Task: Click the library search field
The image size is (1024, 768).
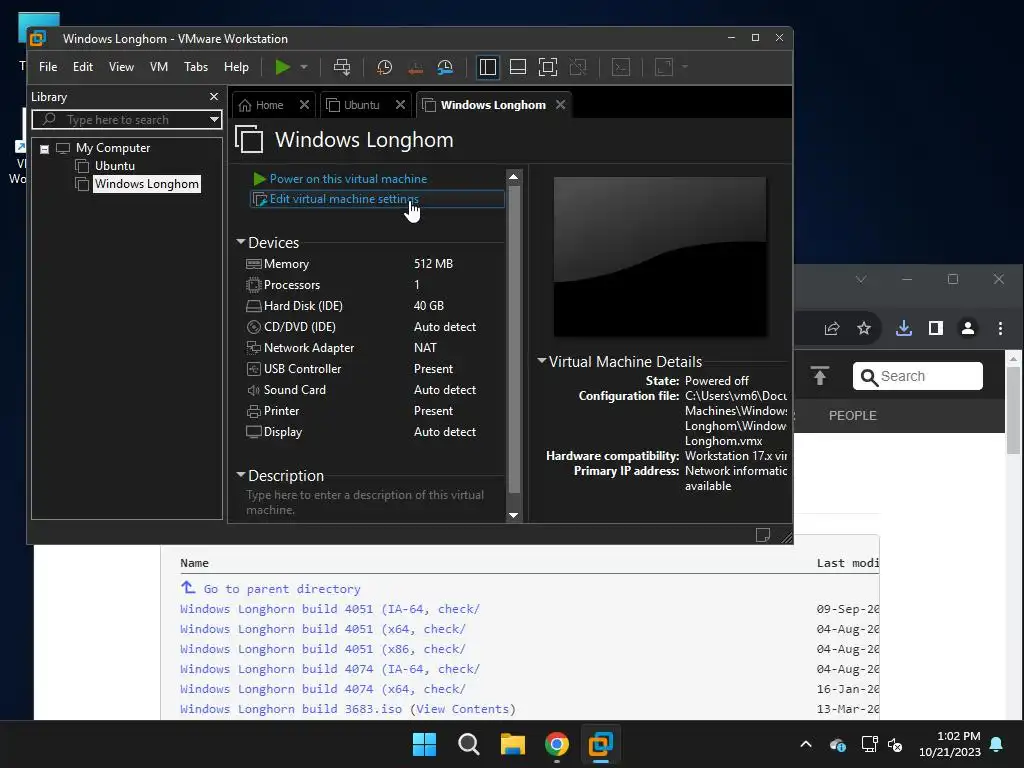Action: pyautogui.click(x=121, y=120)
